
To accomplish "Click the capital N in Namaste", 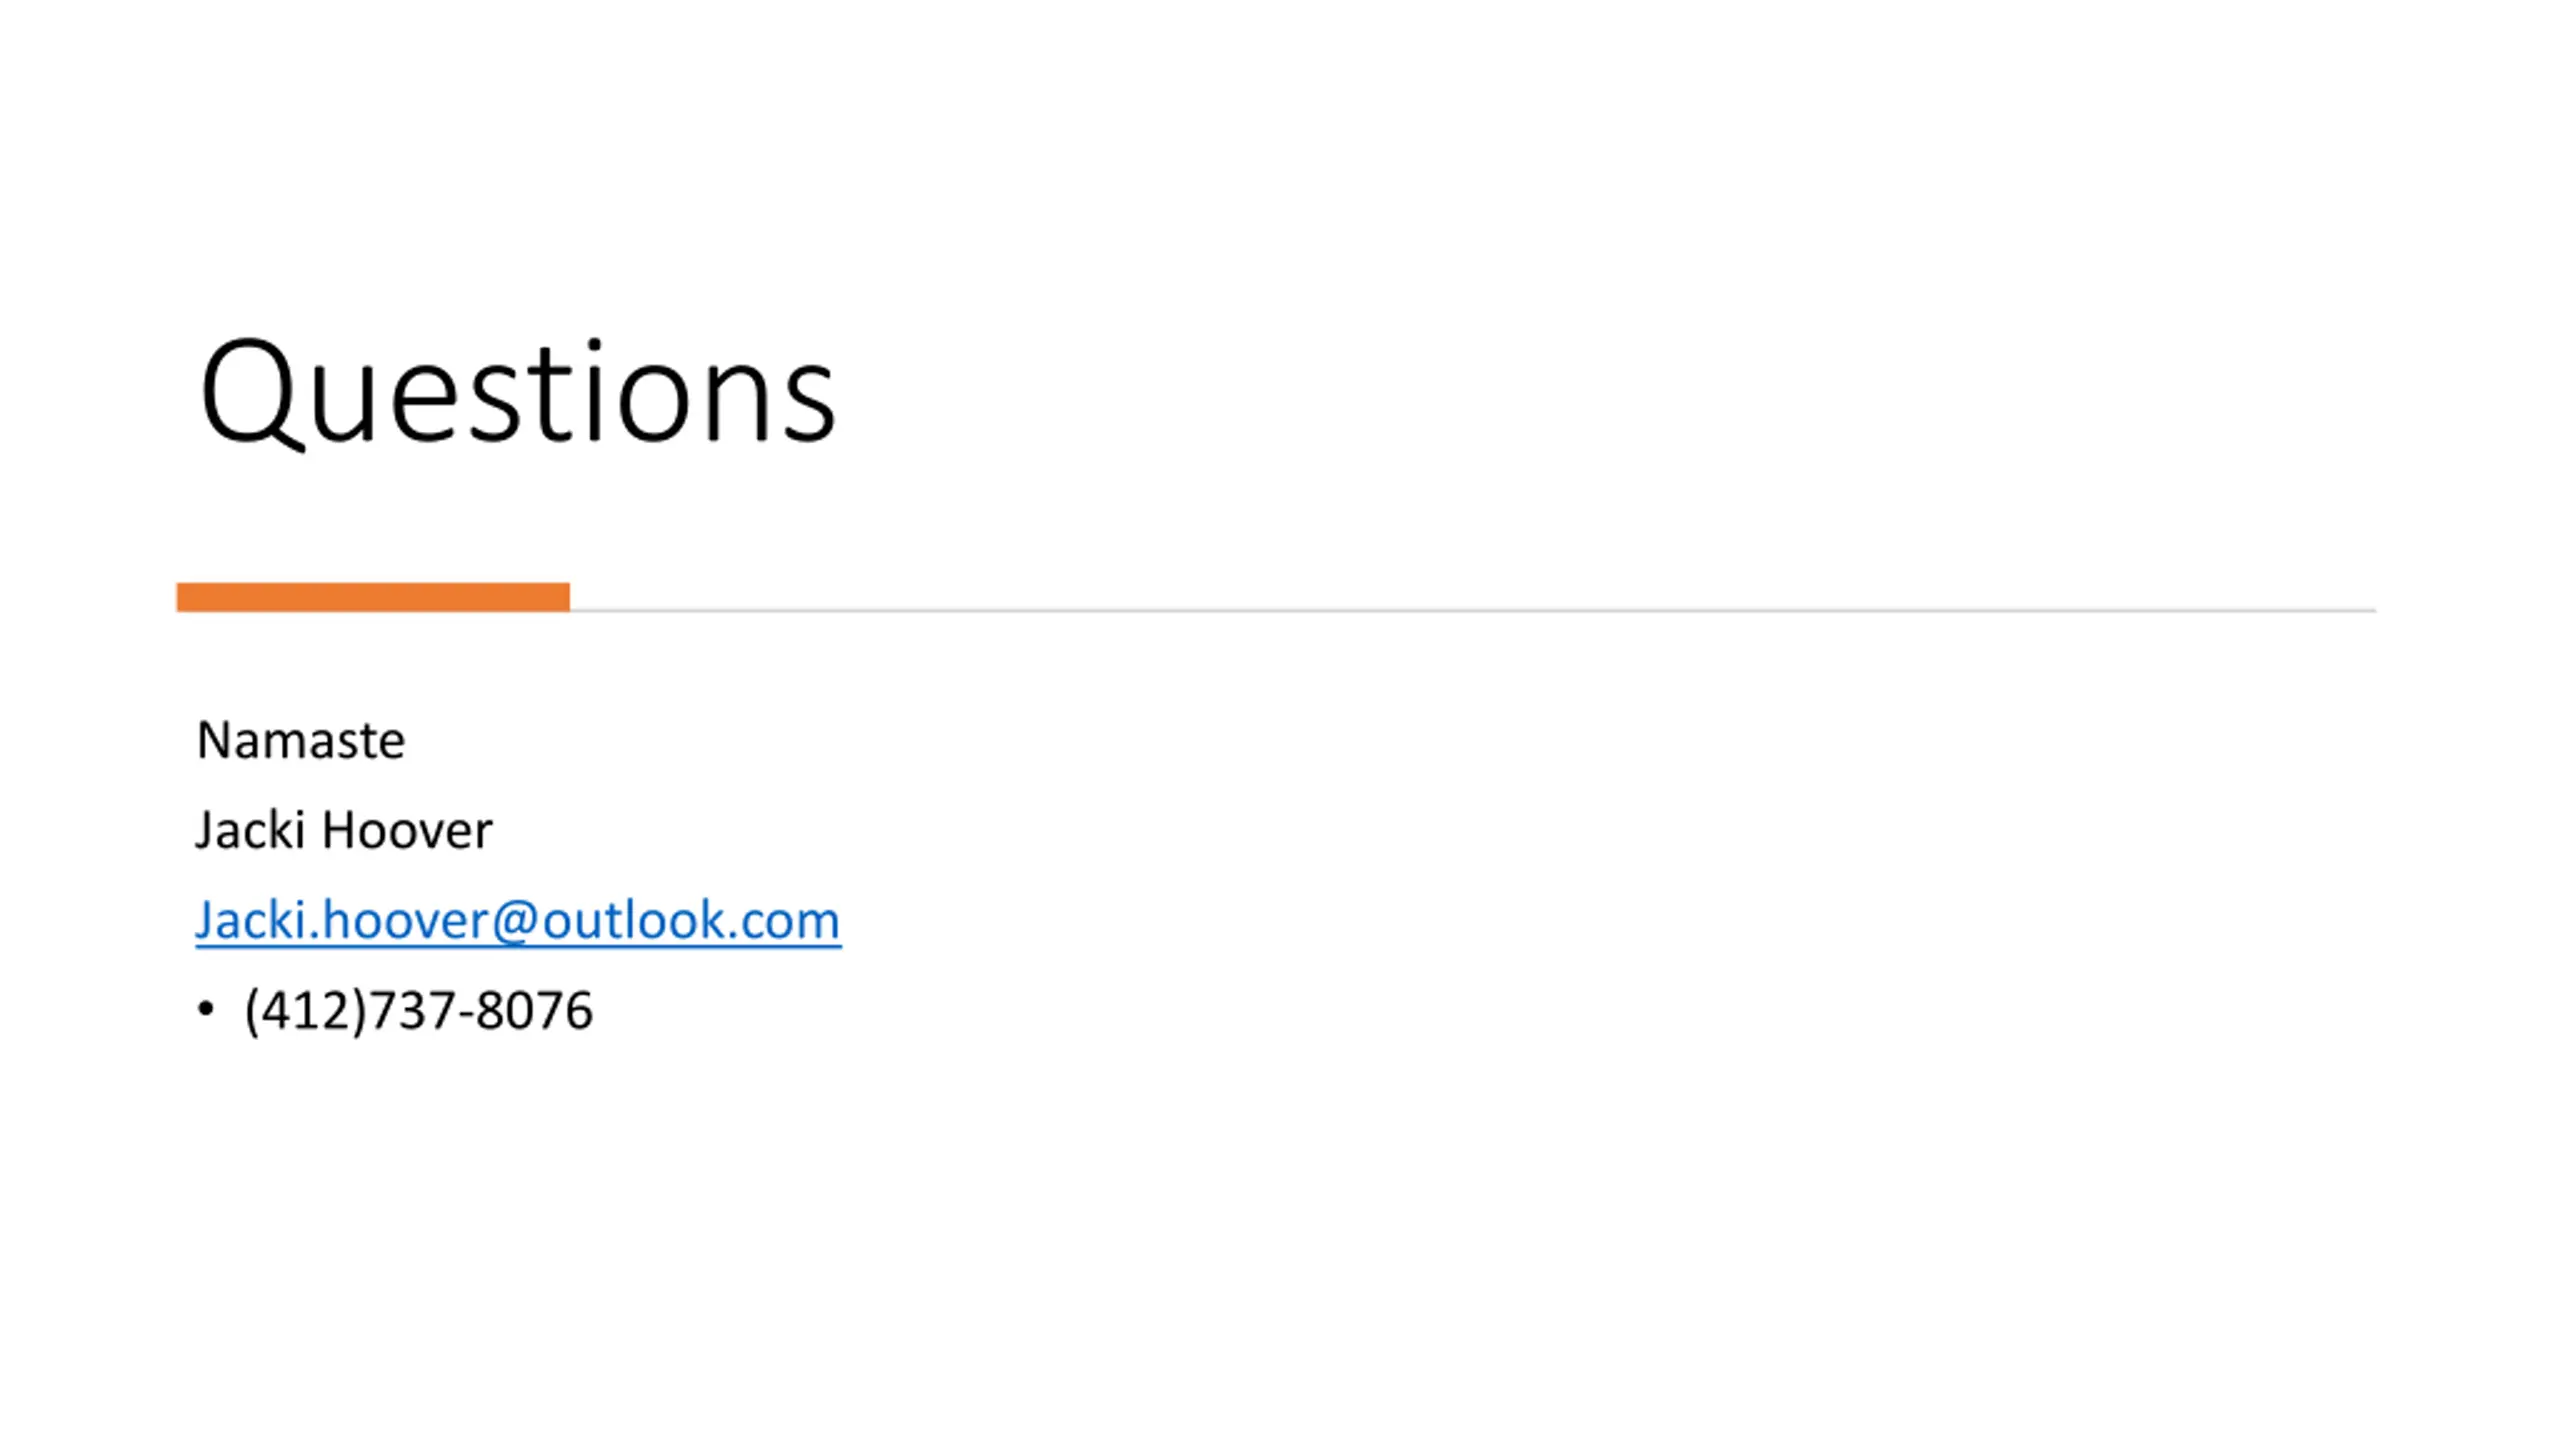I will click(214, 741).
